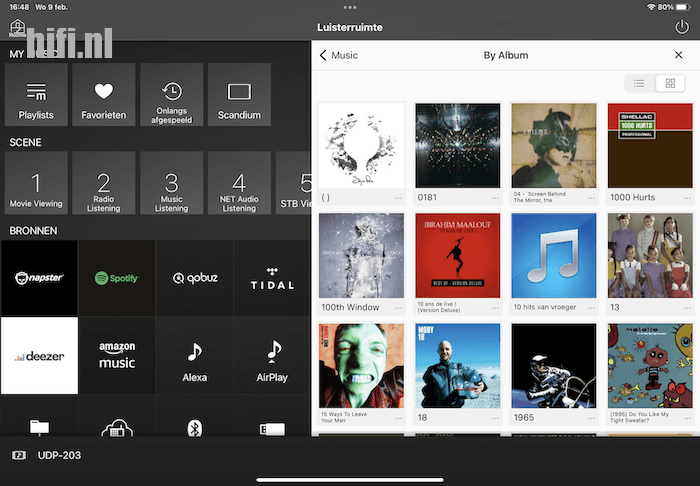The image size is (700, 486).
Task: Tap the Luisterruimte room title
Action: pyautogui.click(x=350, y=28)
